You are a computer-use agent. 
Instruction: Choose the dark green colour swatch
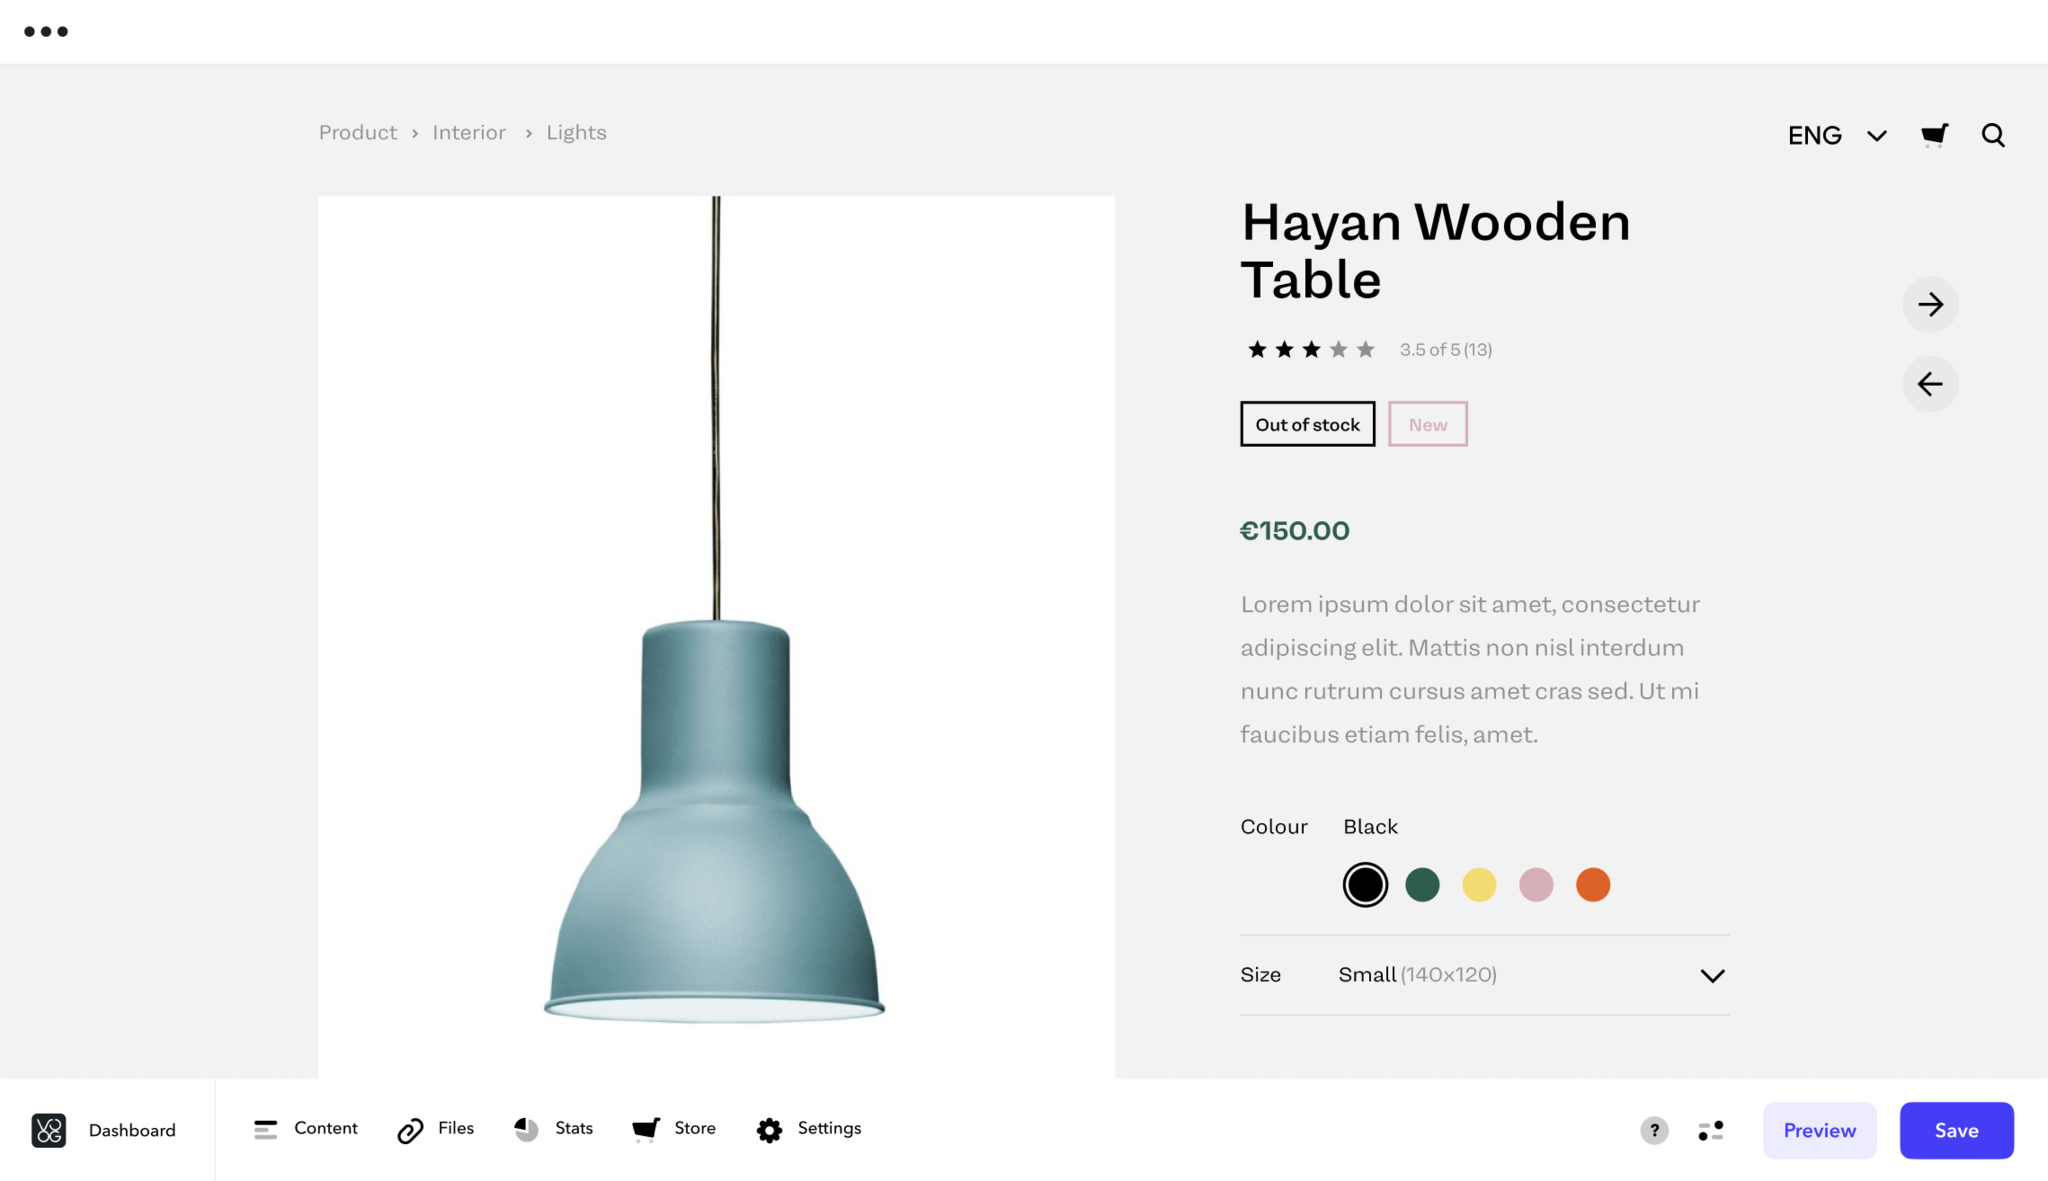1422,885
